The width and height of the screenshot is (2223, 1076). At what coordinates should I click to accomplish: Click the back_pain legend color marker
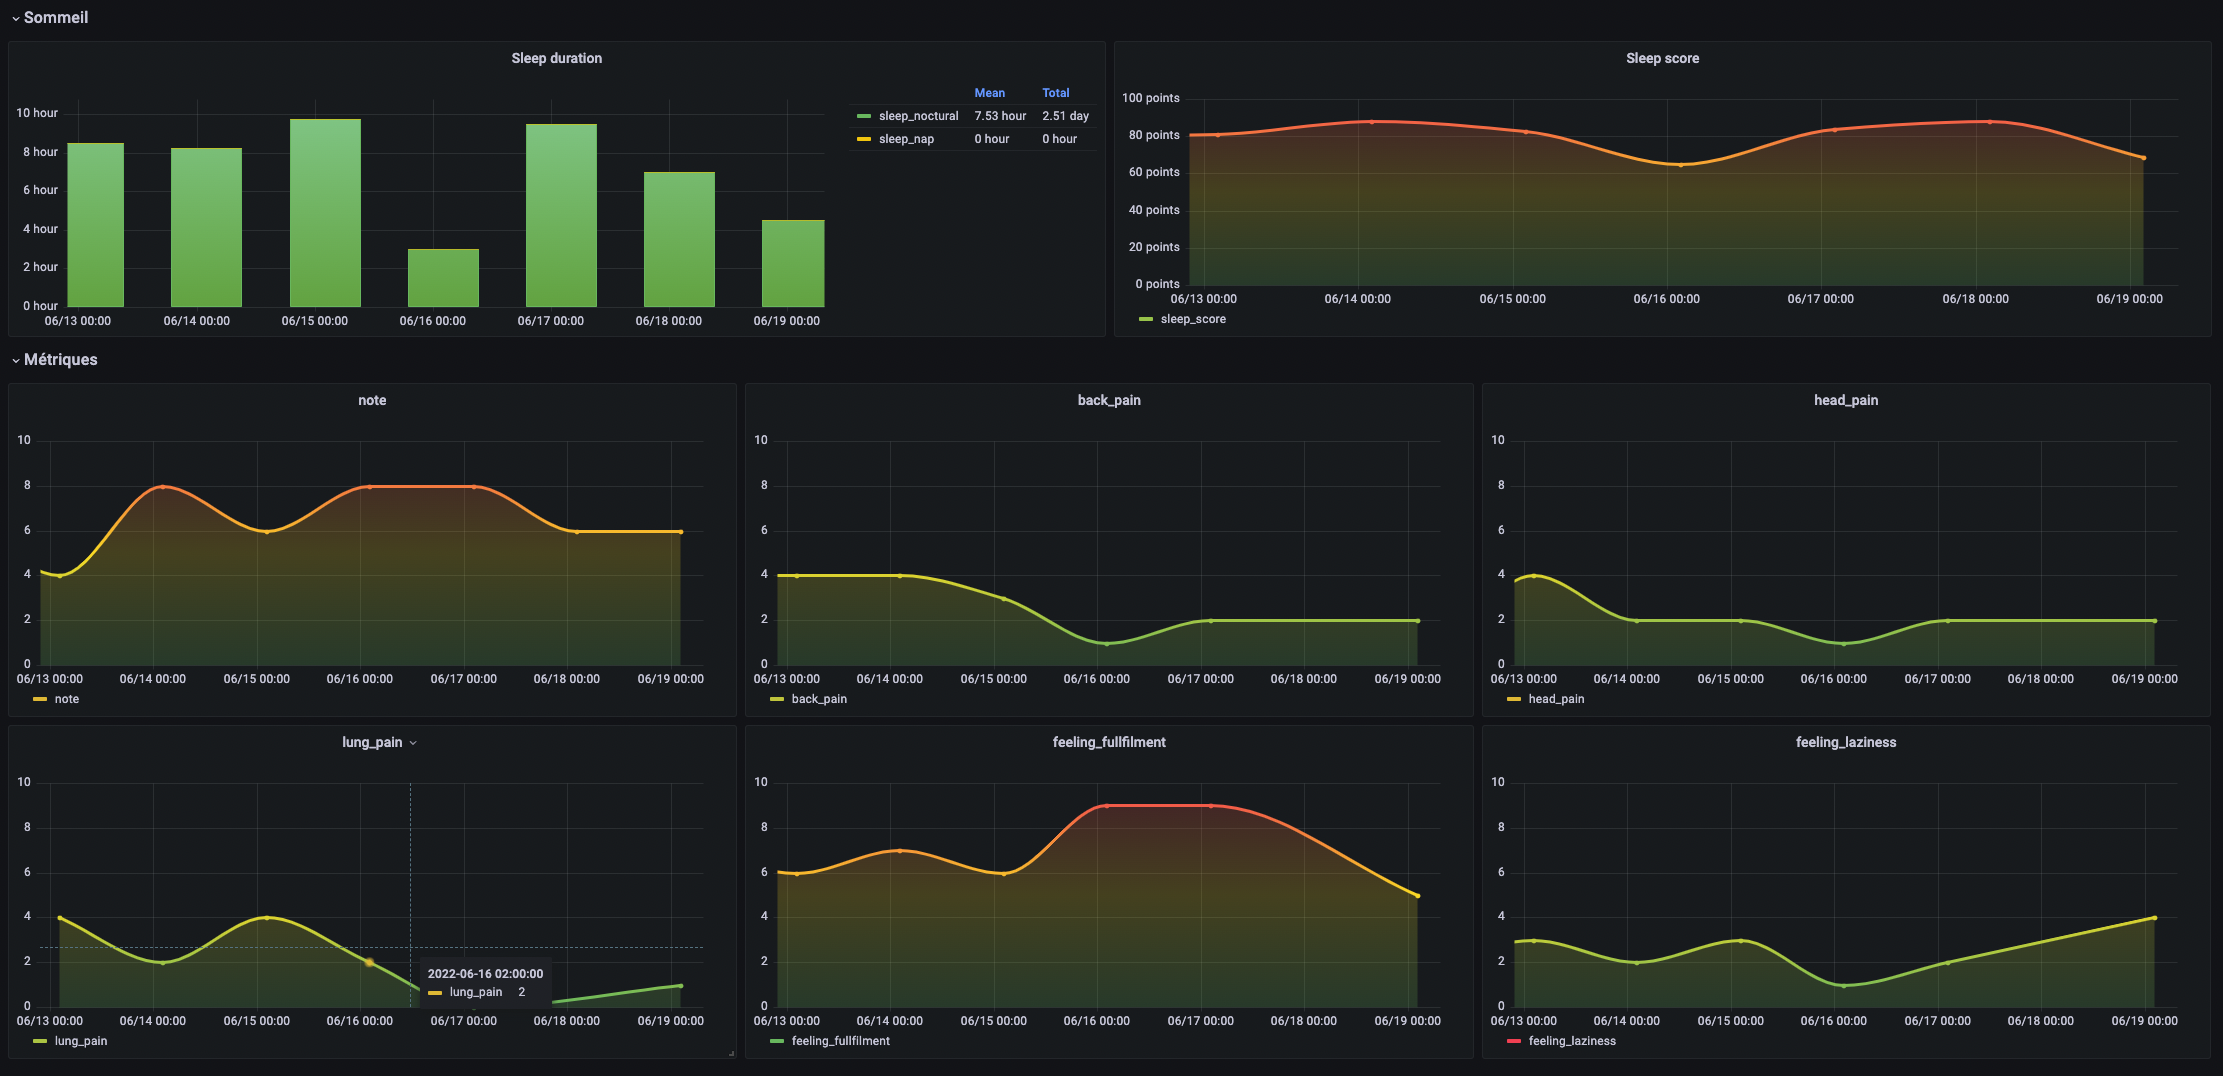click(777, 699)
